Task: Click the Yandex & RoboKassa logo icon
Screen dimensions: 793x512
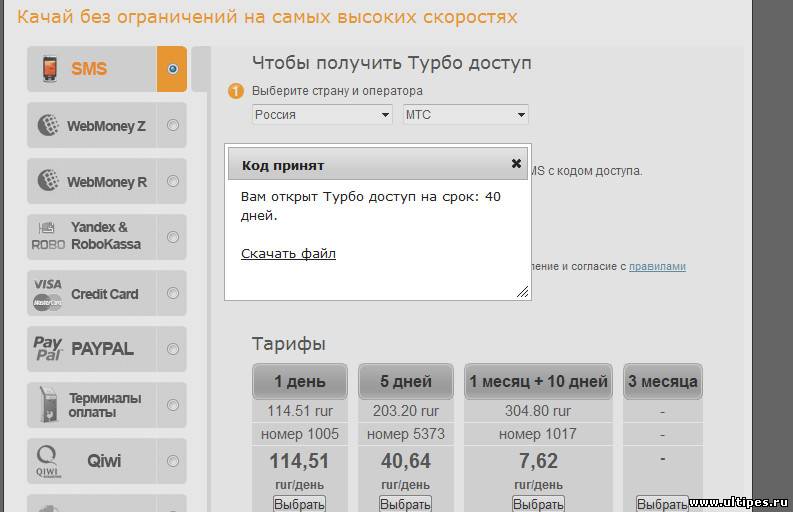Action: tap(48, 236)
